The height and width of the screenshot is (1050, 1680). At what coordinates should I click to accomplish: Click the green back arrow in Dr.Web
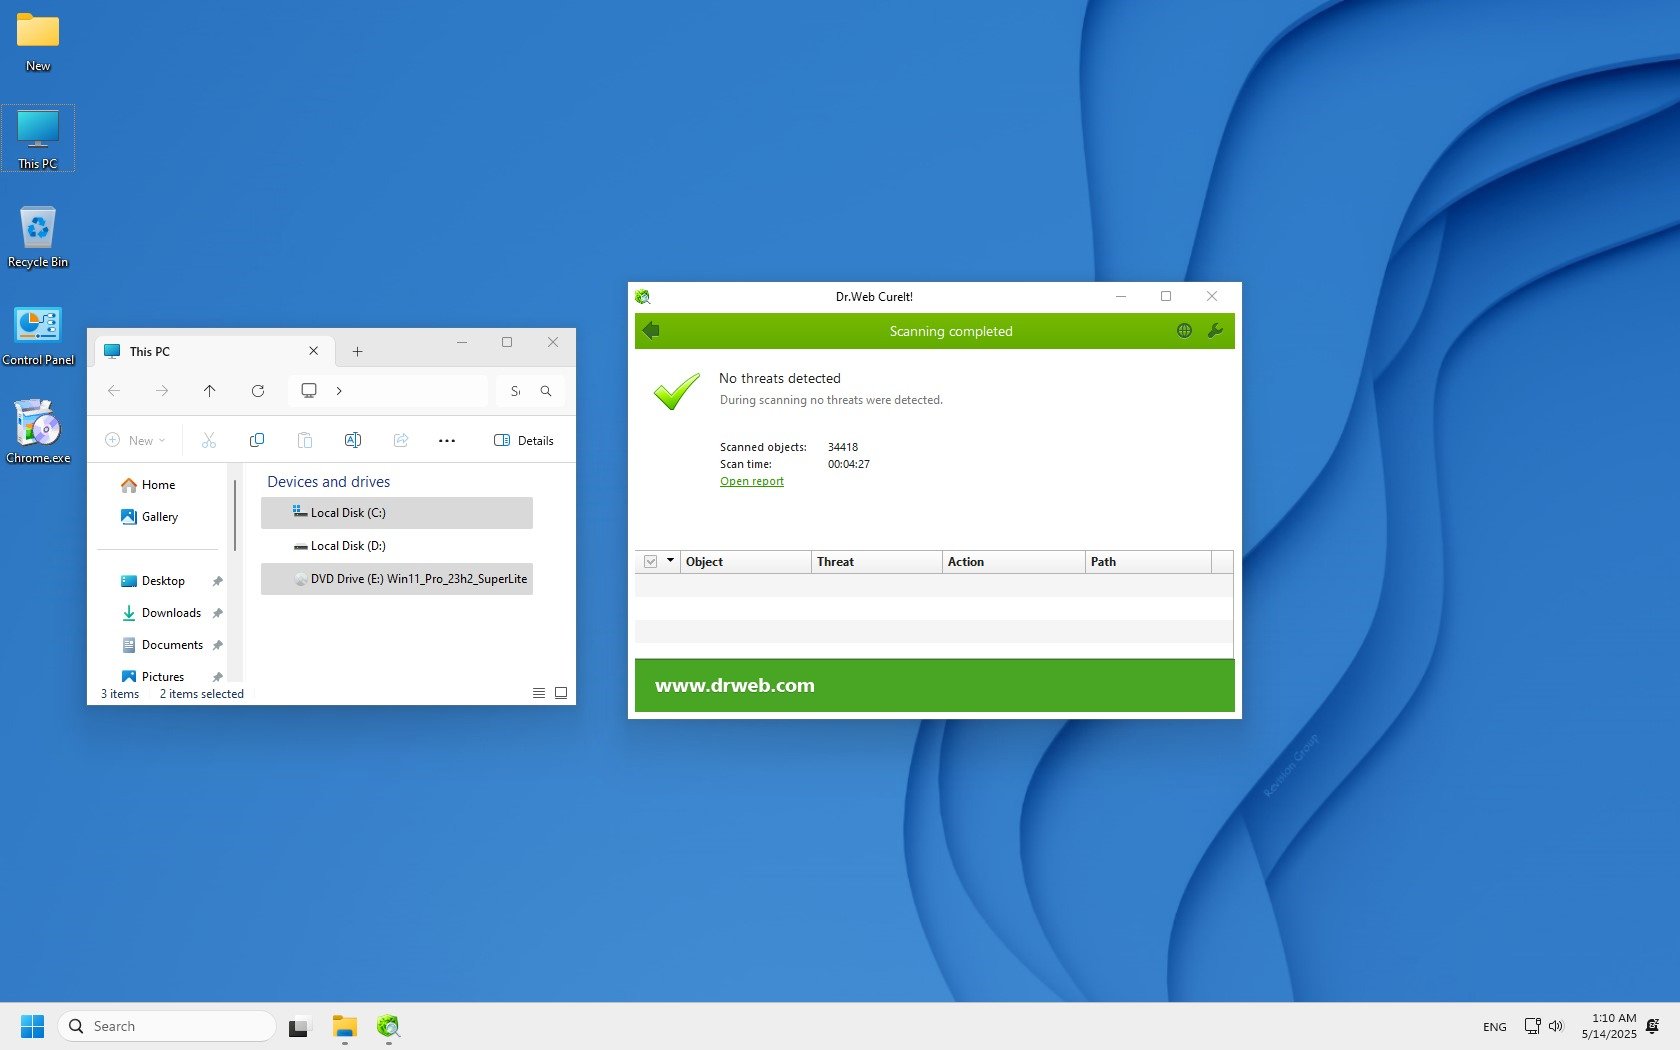[x=651, y=331]
